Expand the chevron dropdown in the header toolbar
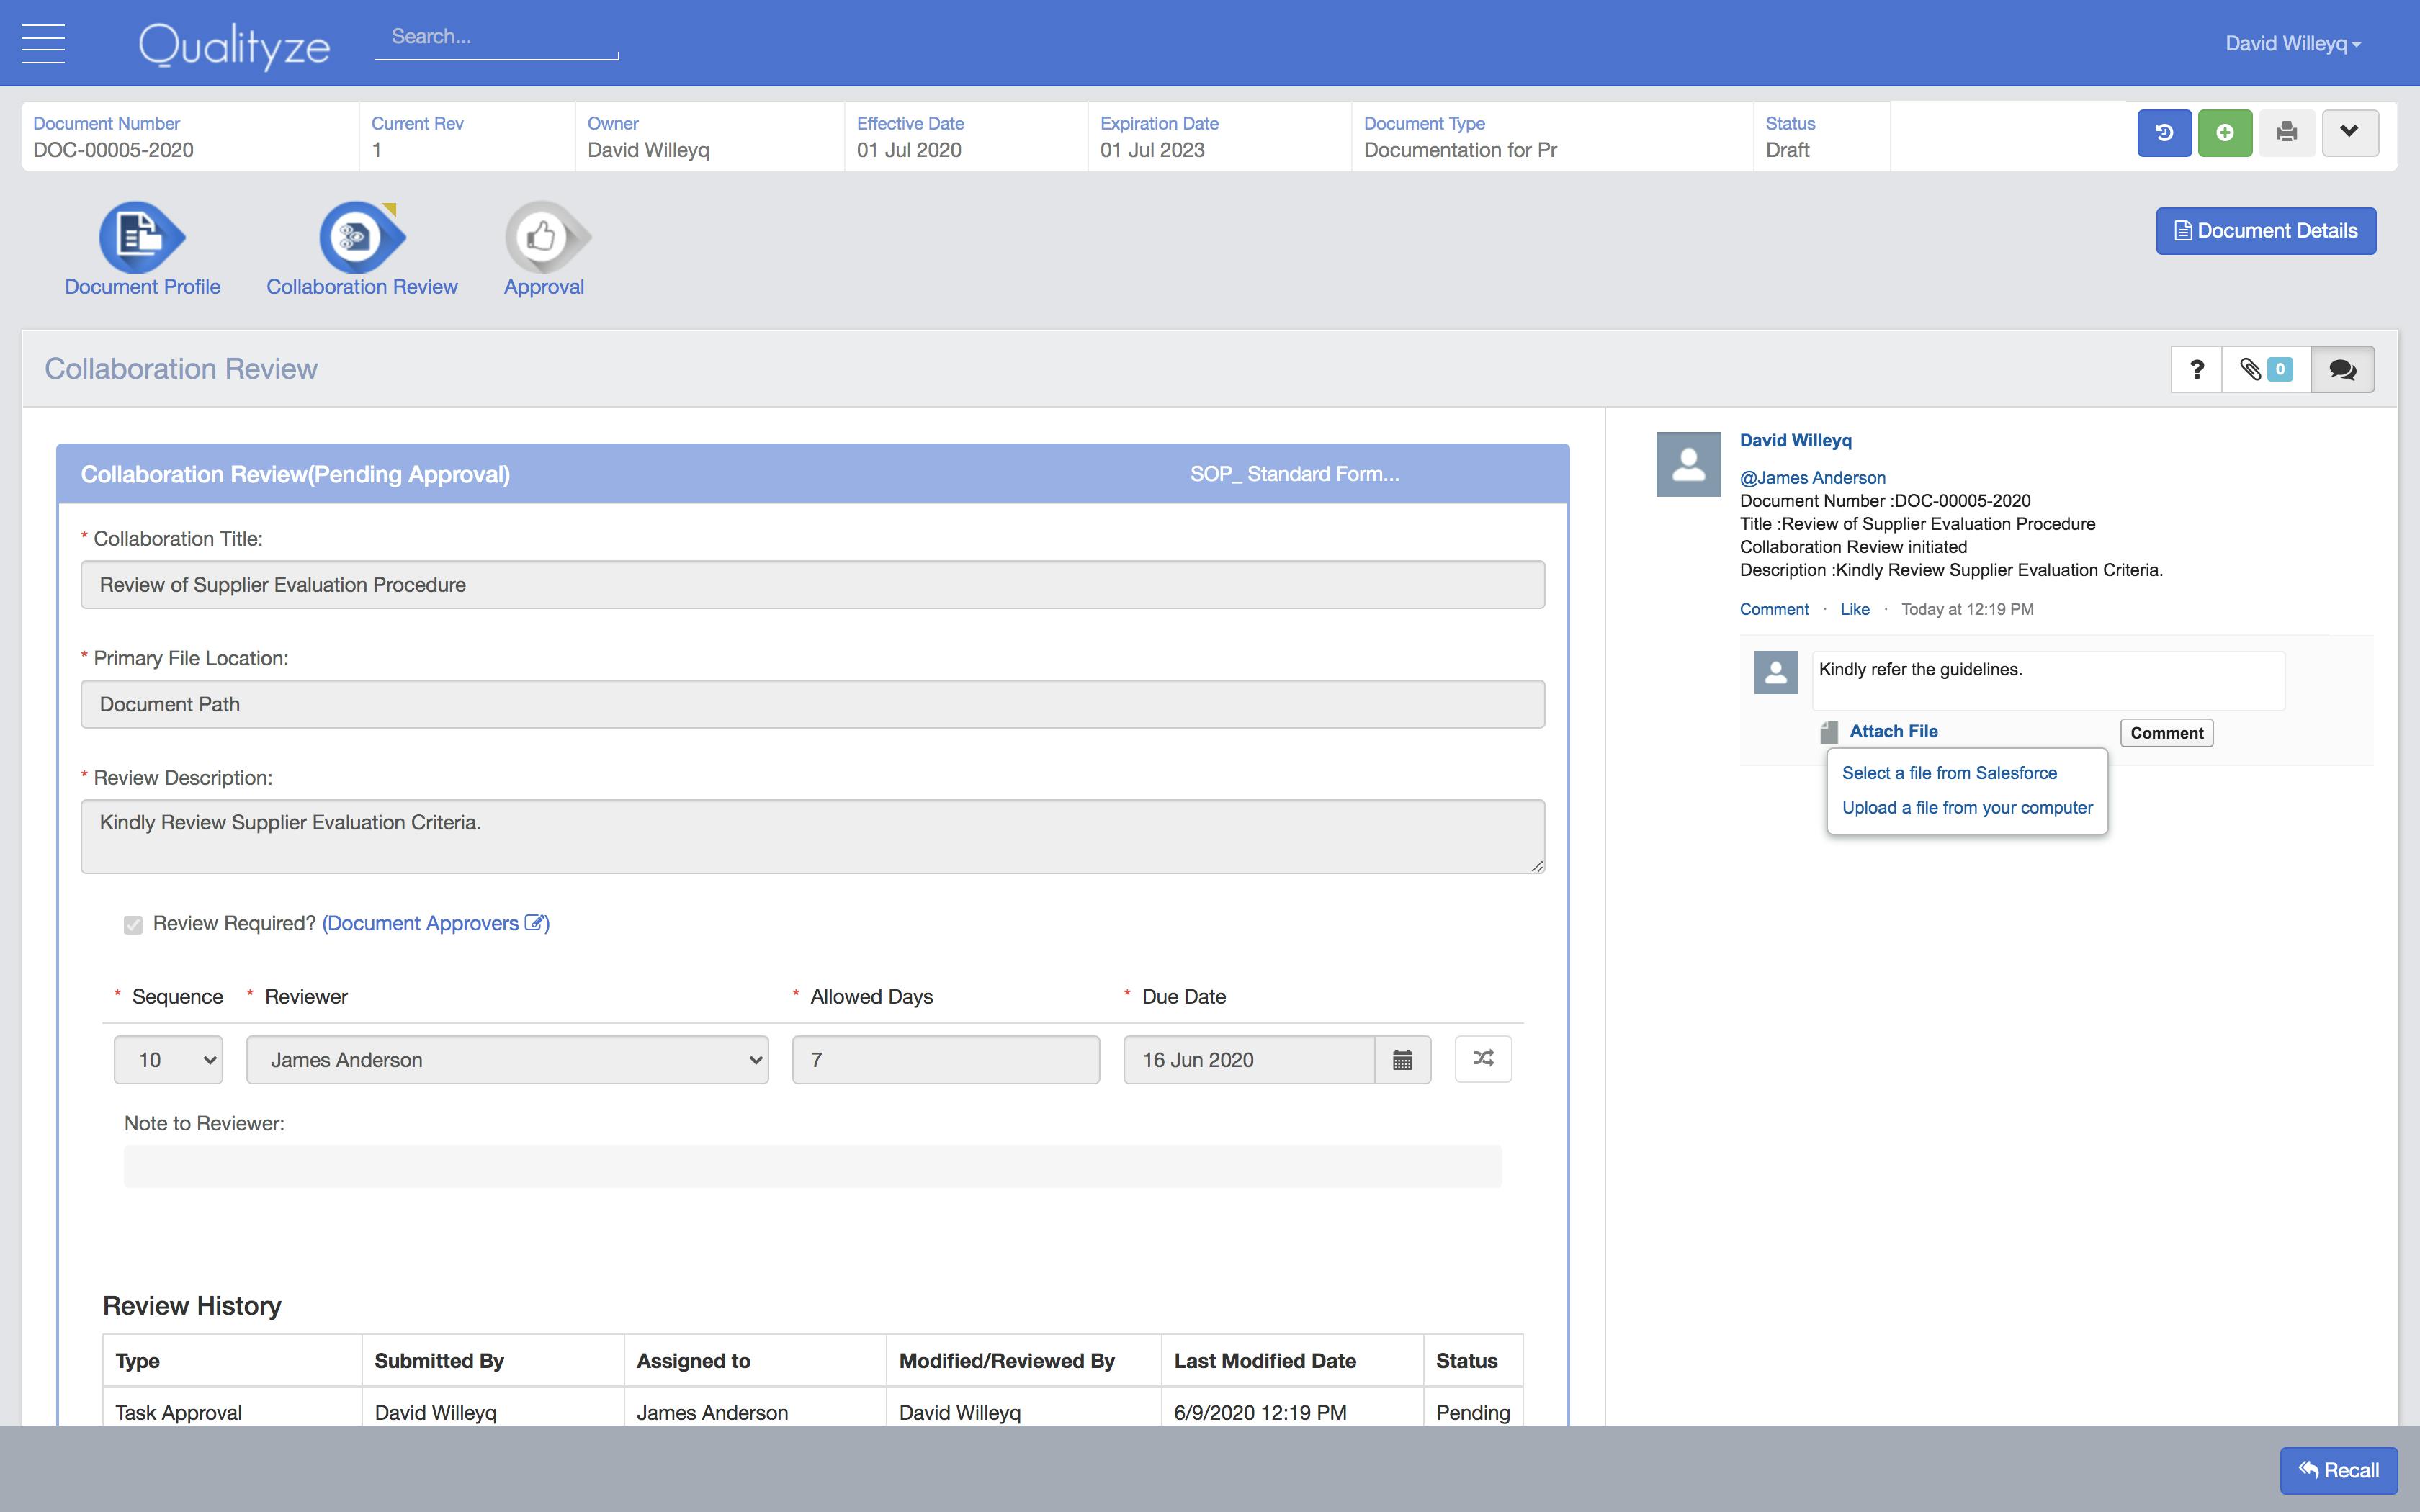 pyautogui.click(x=2350, y=132)
